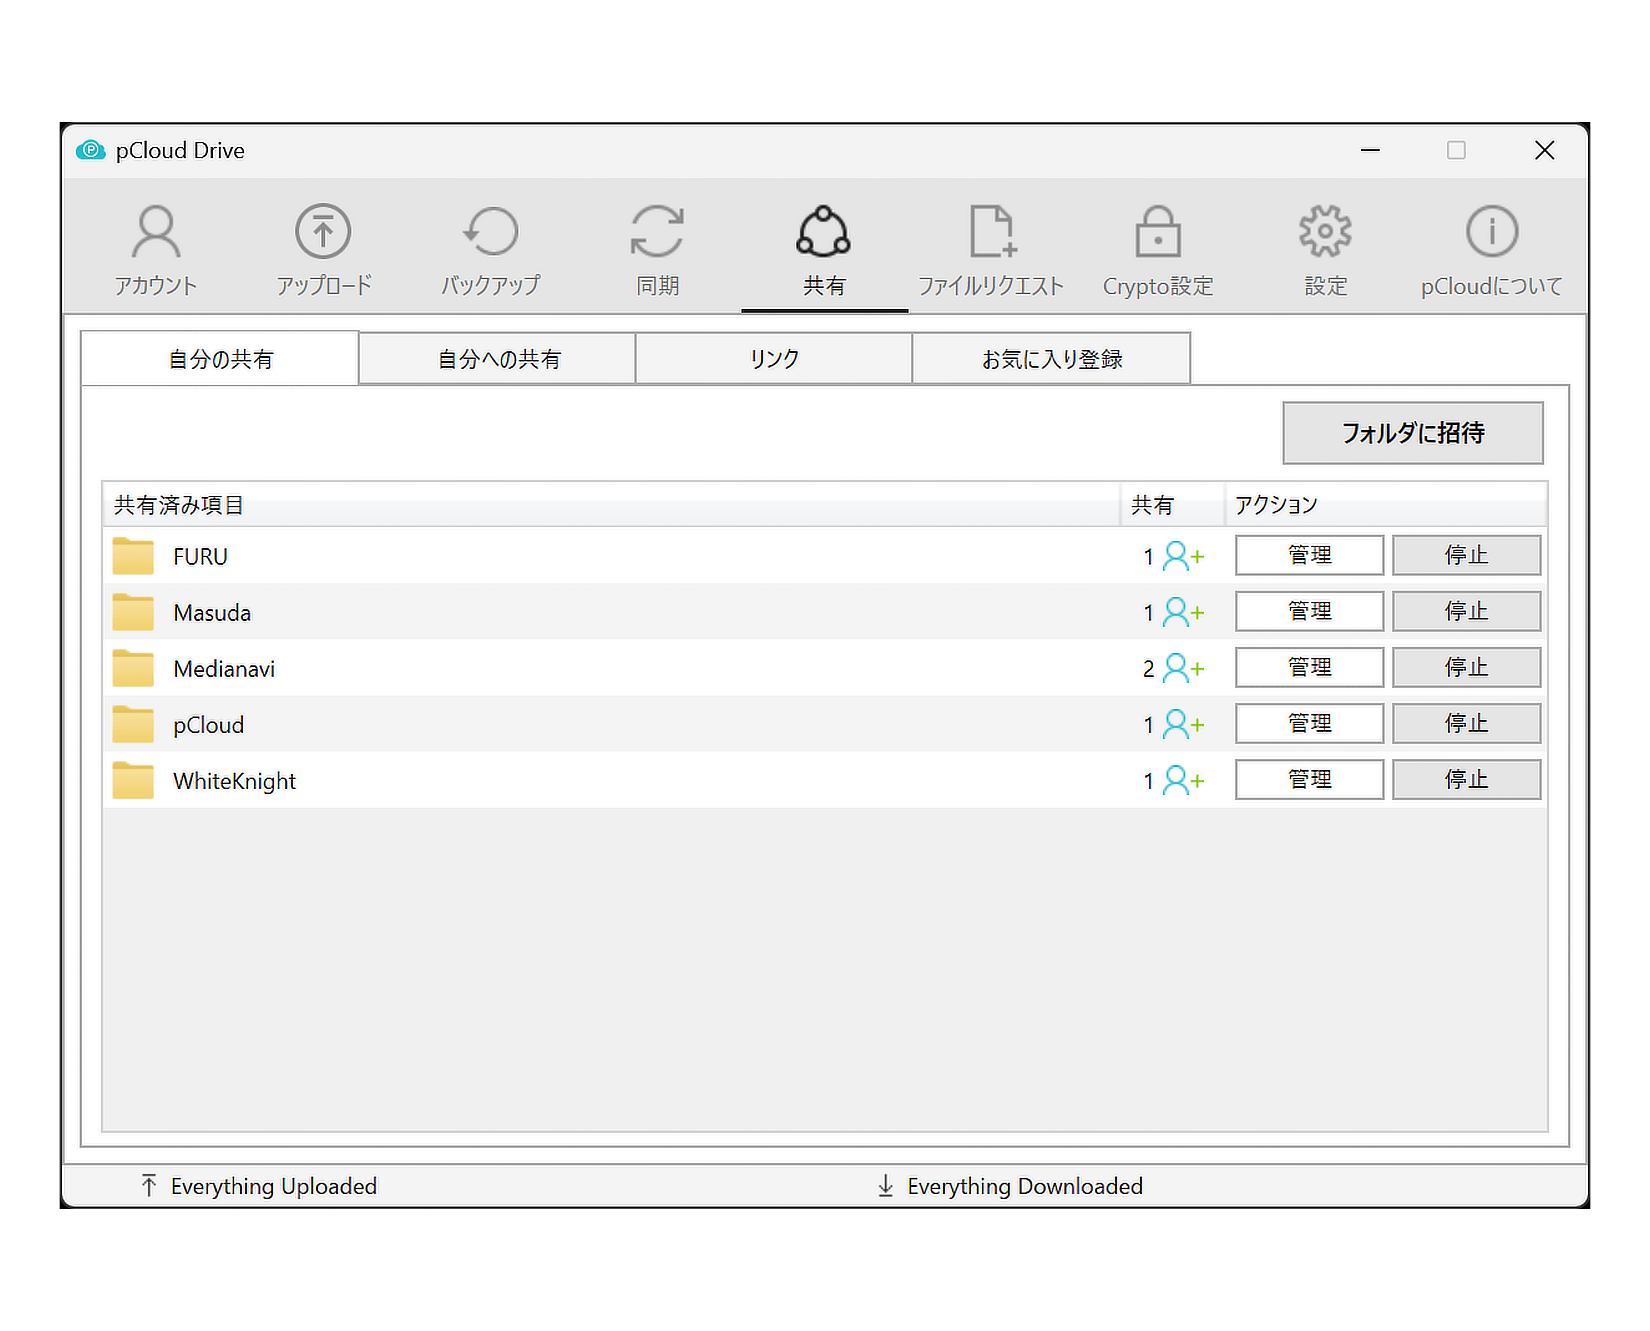Click 停止 for the pCloud folder
This screenshot has width=1650, height=1331.
[x=1467, y=723]
